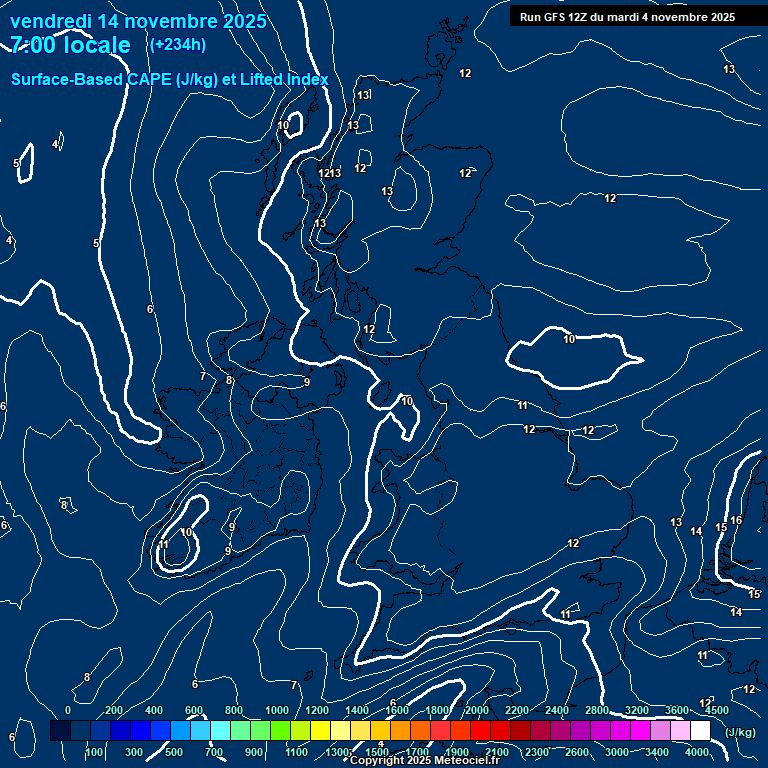Click the white swatch ending the CAPE legend
Image resolution: width=768 pixels, height=768 pixels.
coord(700,730)
